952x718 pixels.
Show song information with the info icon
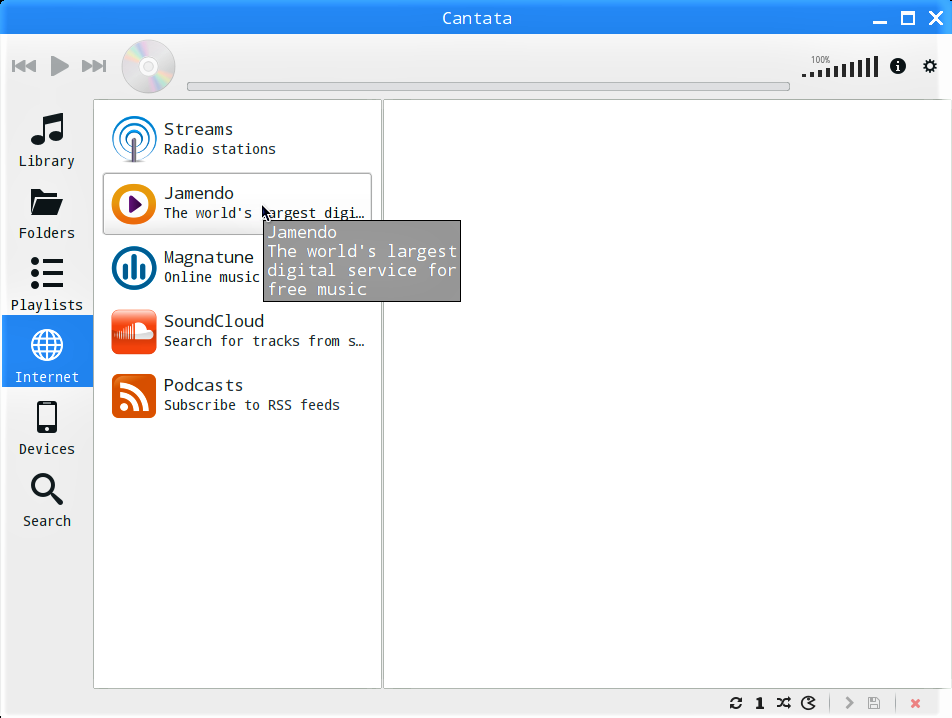tap(898, 66)
